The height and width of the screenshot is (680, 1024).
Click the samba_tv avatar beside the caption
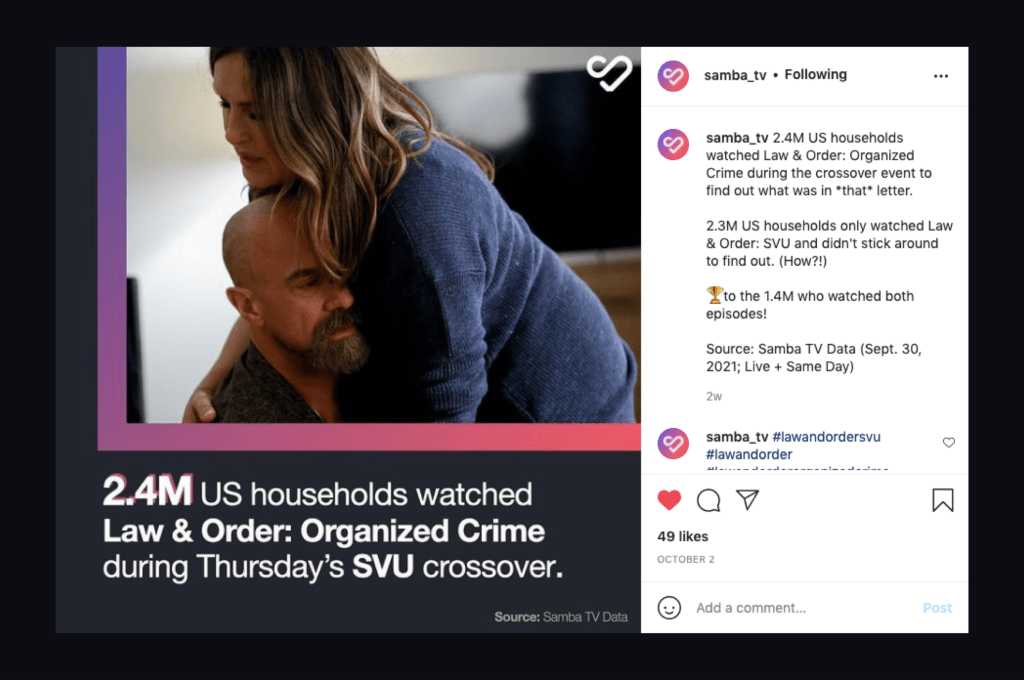[673, 145]
